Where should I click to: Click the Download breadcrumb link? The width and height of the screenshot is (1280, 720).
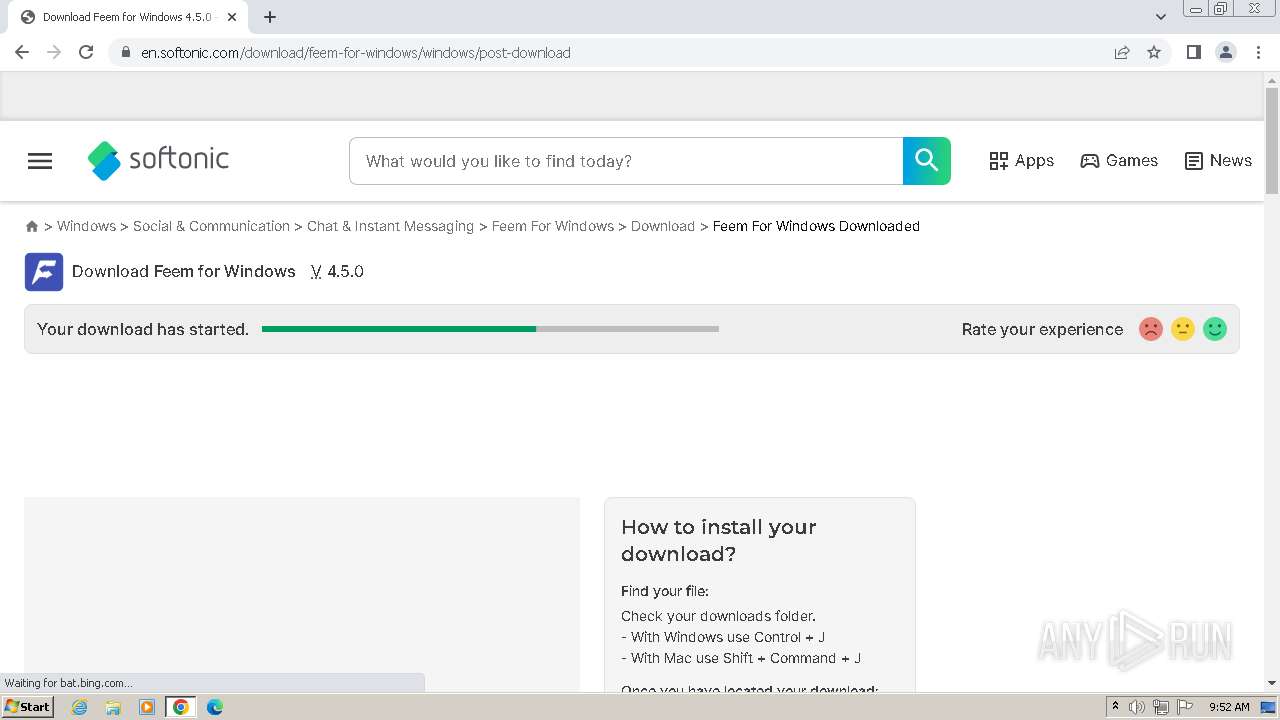coord(663,226)
